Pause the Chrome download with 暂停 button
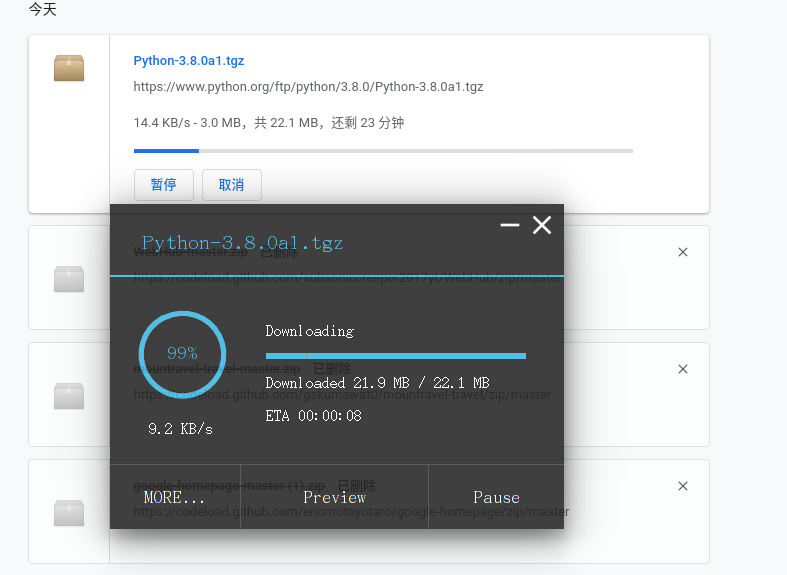787x575 pixels. 164,185
